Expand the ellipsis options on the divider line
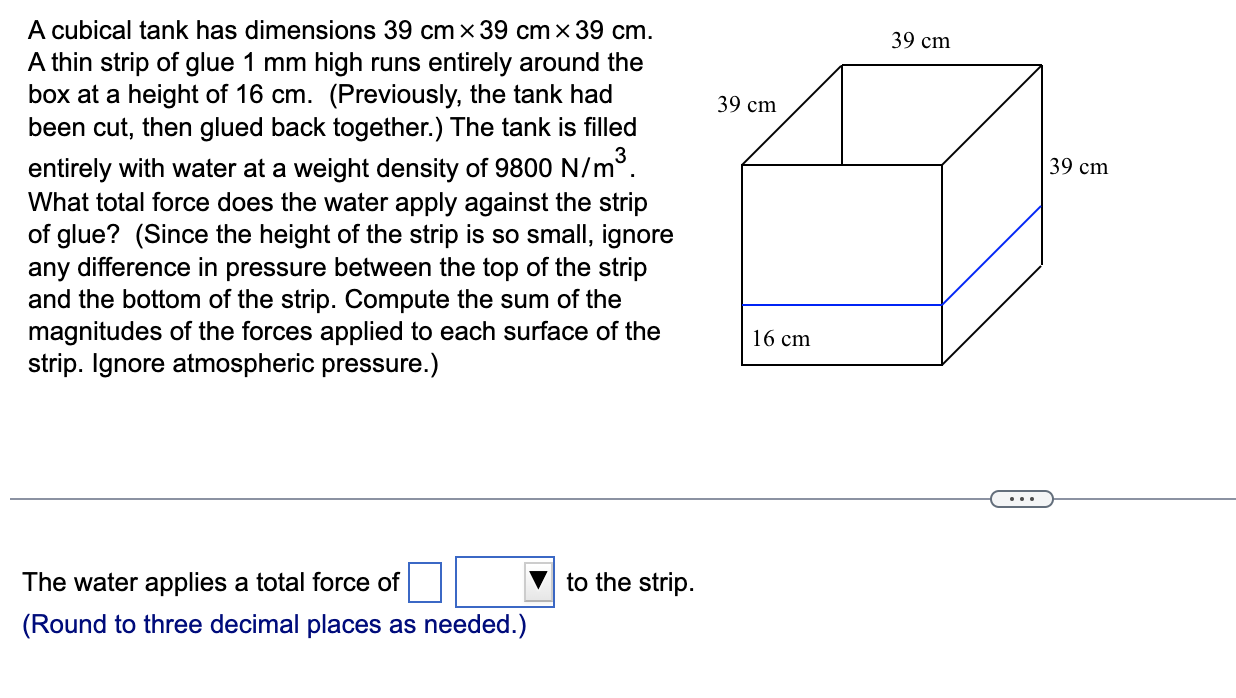 coord(1022,497)
